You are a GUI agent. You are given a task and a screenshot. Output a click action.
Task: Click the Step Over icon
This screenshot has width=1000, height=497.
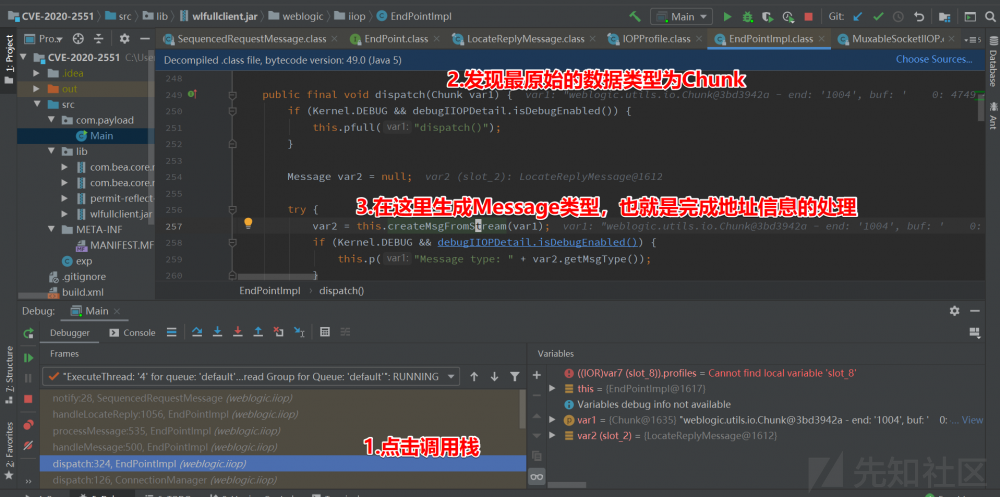point(196,332)
